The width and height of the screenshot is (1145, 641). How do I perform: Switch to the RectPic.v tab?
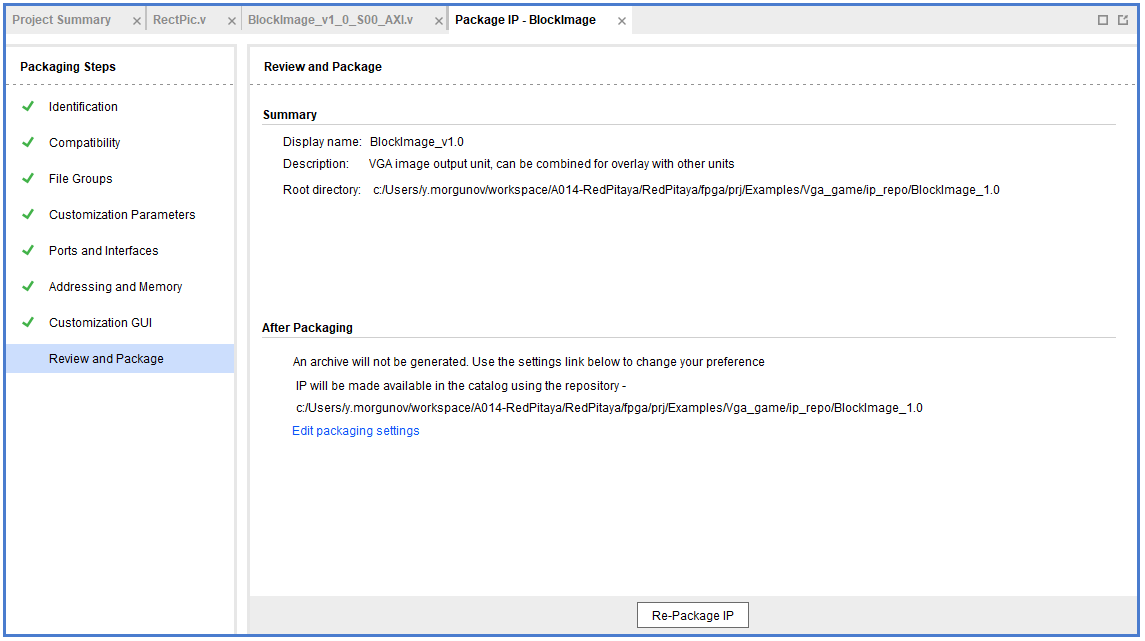(x=180, y=20)
